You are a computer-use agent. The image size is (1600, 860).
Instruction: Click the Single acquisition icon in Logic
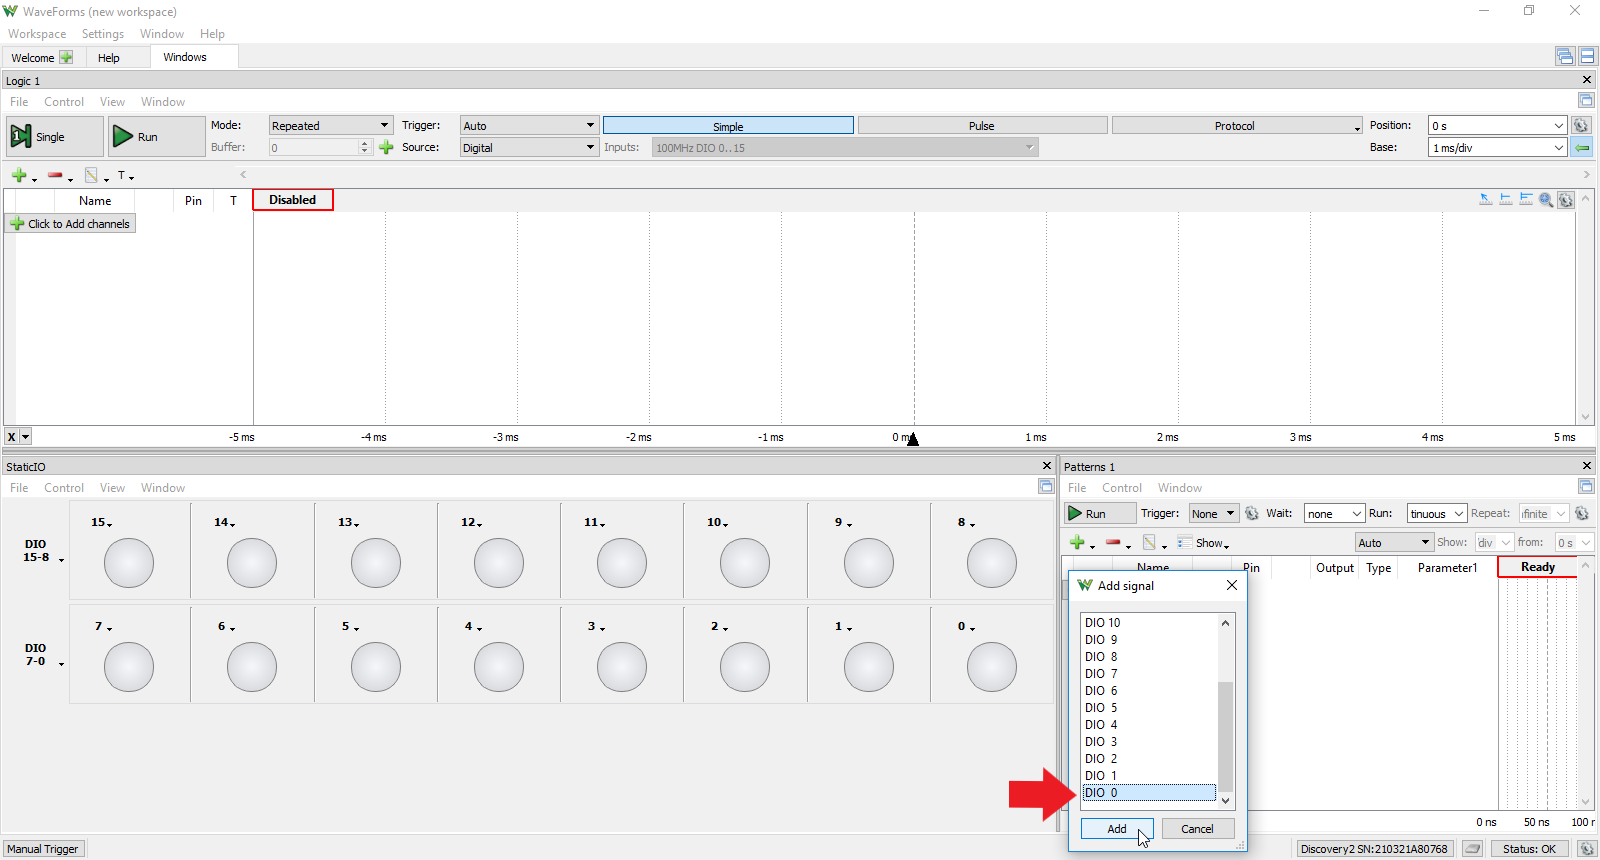(21, 137)
